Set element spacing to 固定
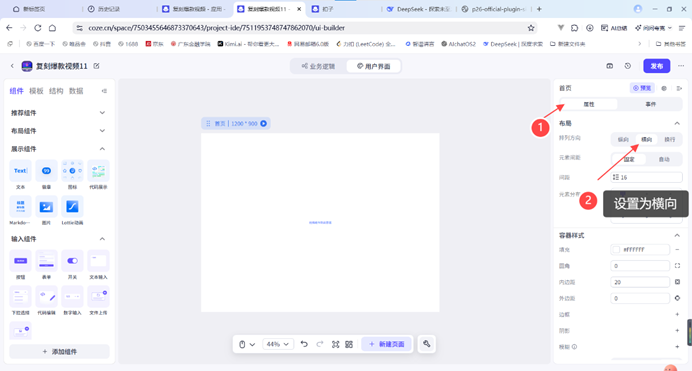Image resolution: width=692 pixels, height=371 pixels. pos(629,159)
